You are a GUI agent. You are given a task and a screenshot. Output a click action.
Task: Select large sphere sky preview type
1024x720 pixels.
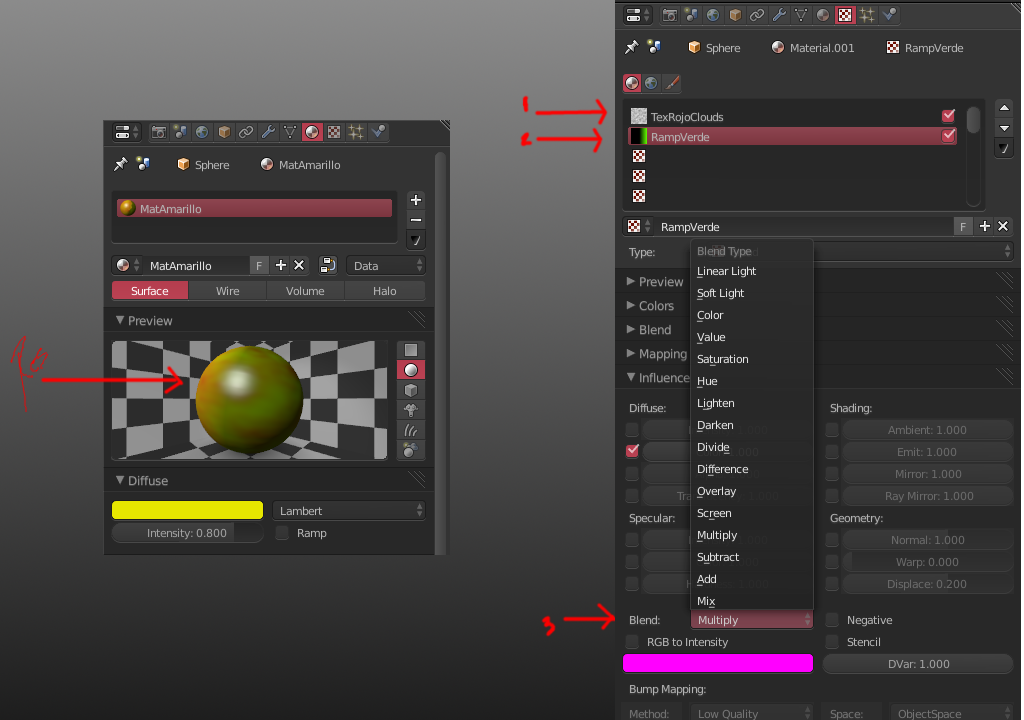click(x=411, y=450)
